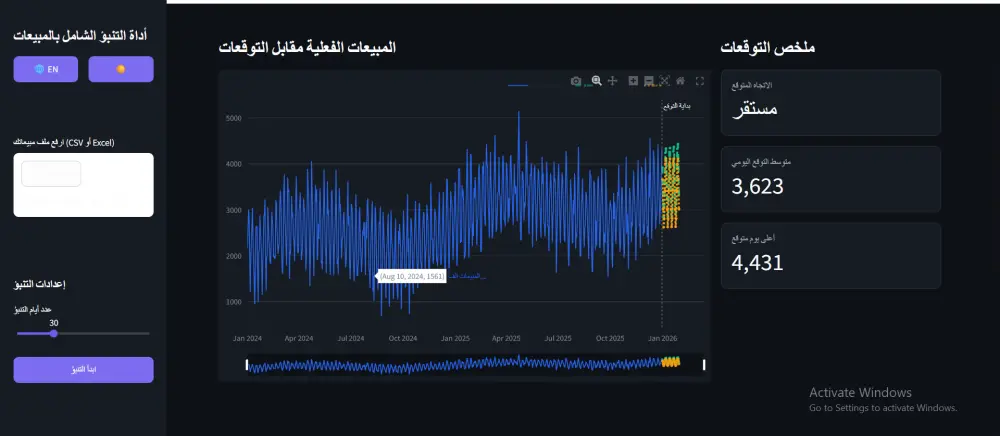This screenshot has width=1000, height=436.
Task: Click the مستقر trend value card
Action: [x=831, y=103]
